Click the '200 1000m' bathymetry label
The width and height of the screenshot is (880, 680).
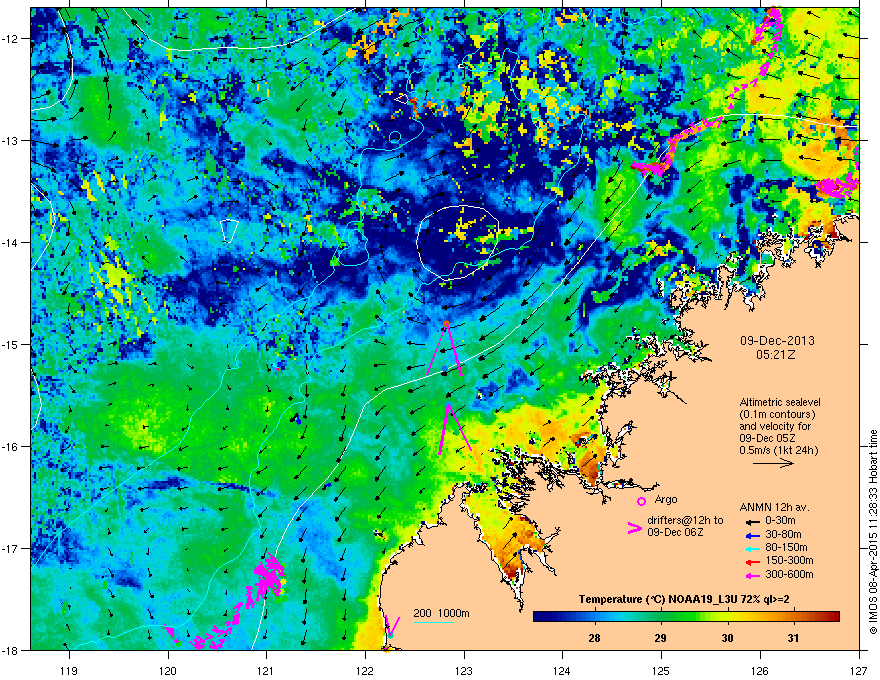pyautogui.click(x=441, y=613)
